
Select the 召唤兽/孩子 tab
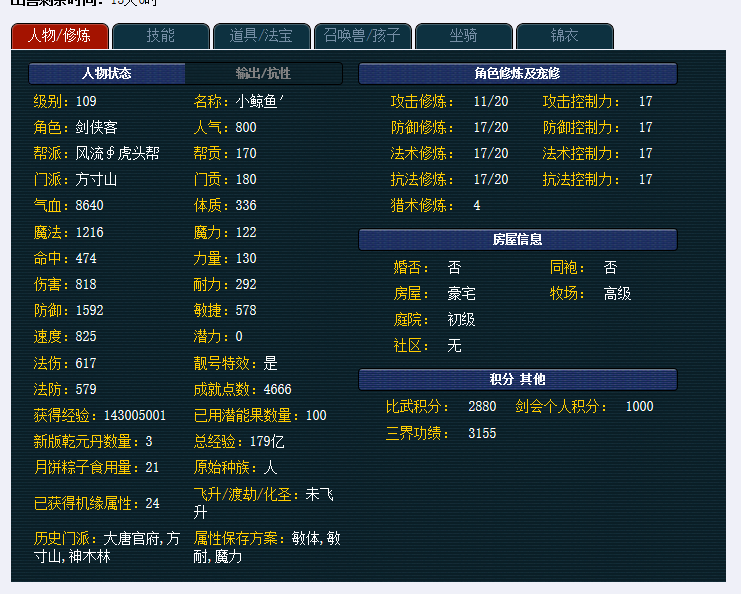tap(362, 36)
